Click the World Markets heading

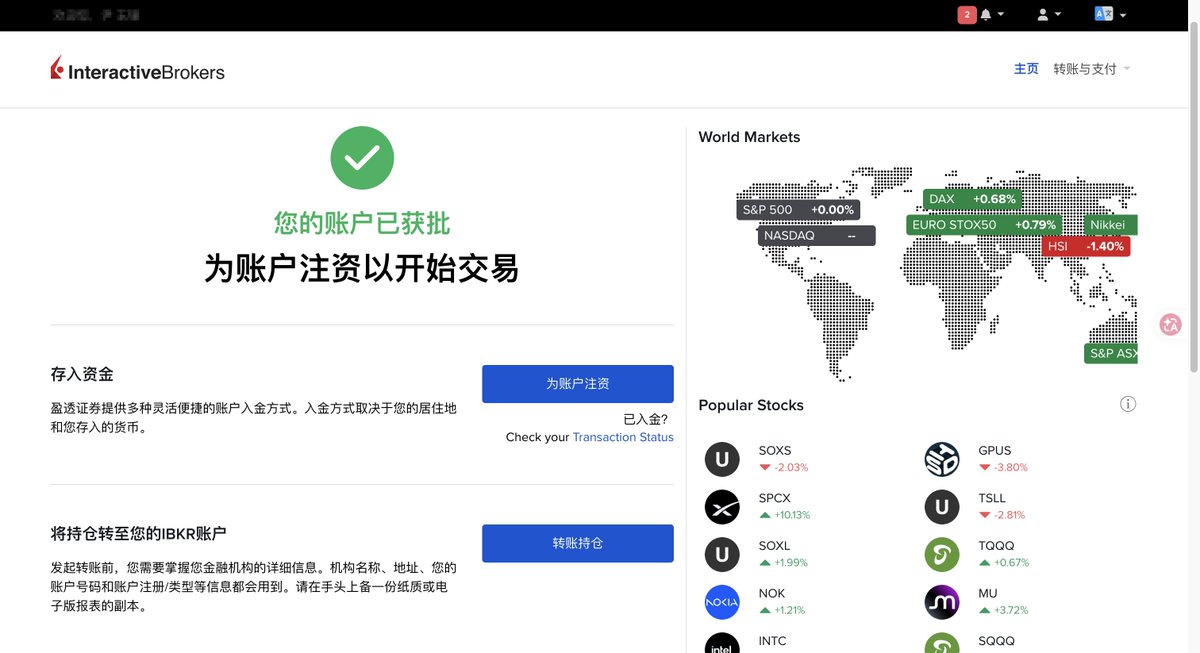coord(749,137)
